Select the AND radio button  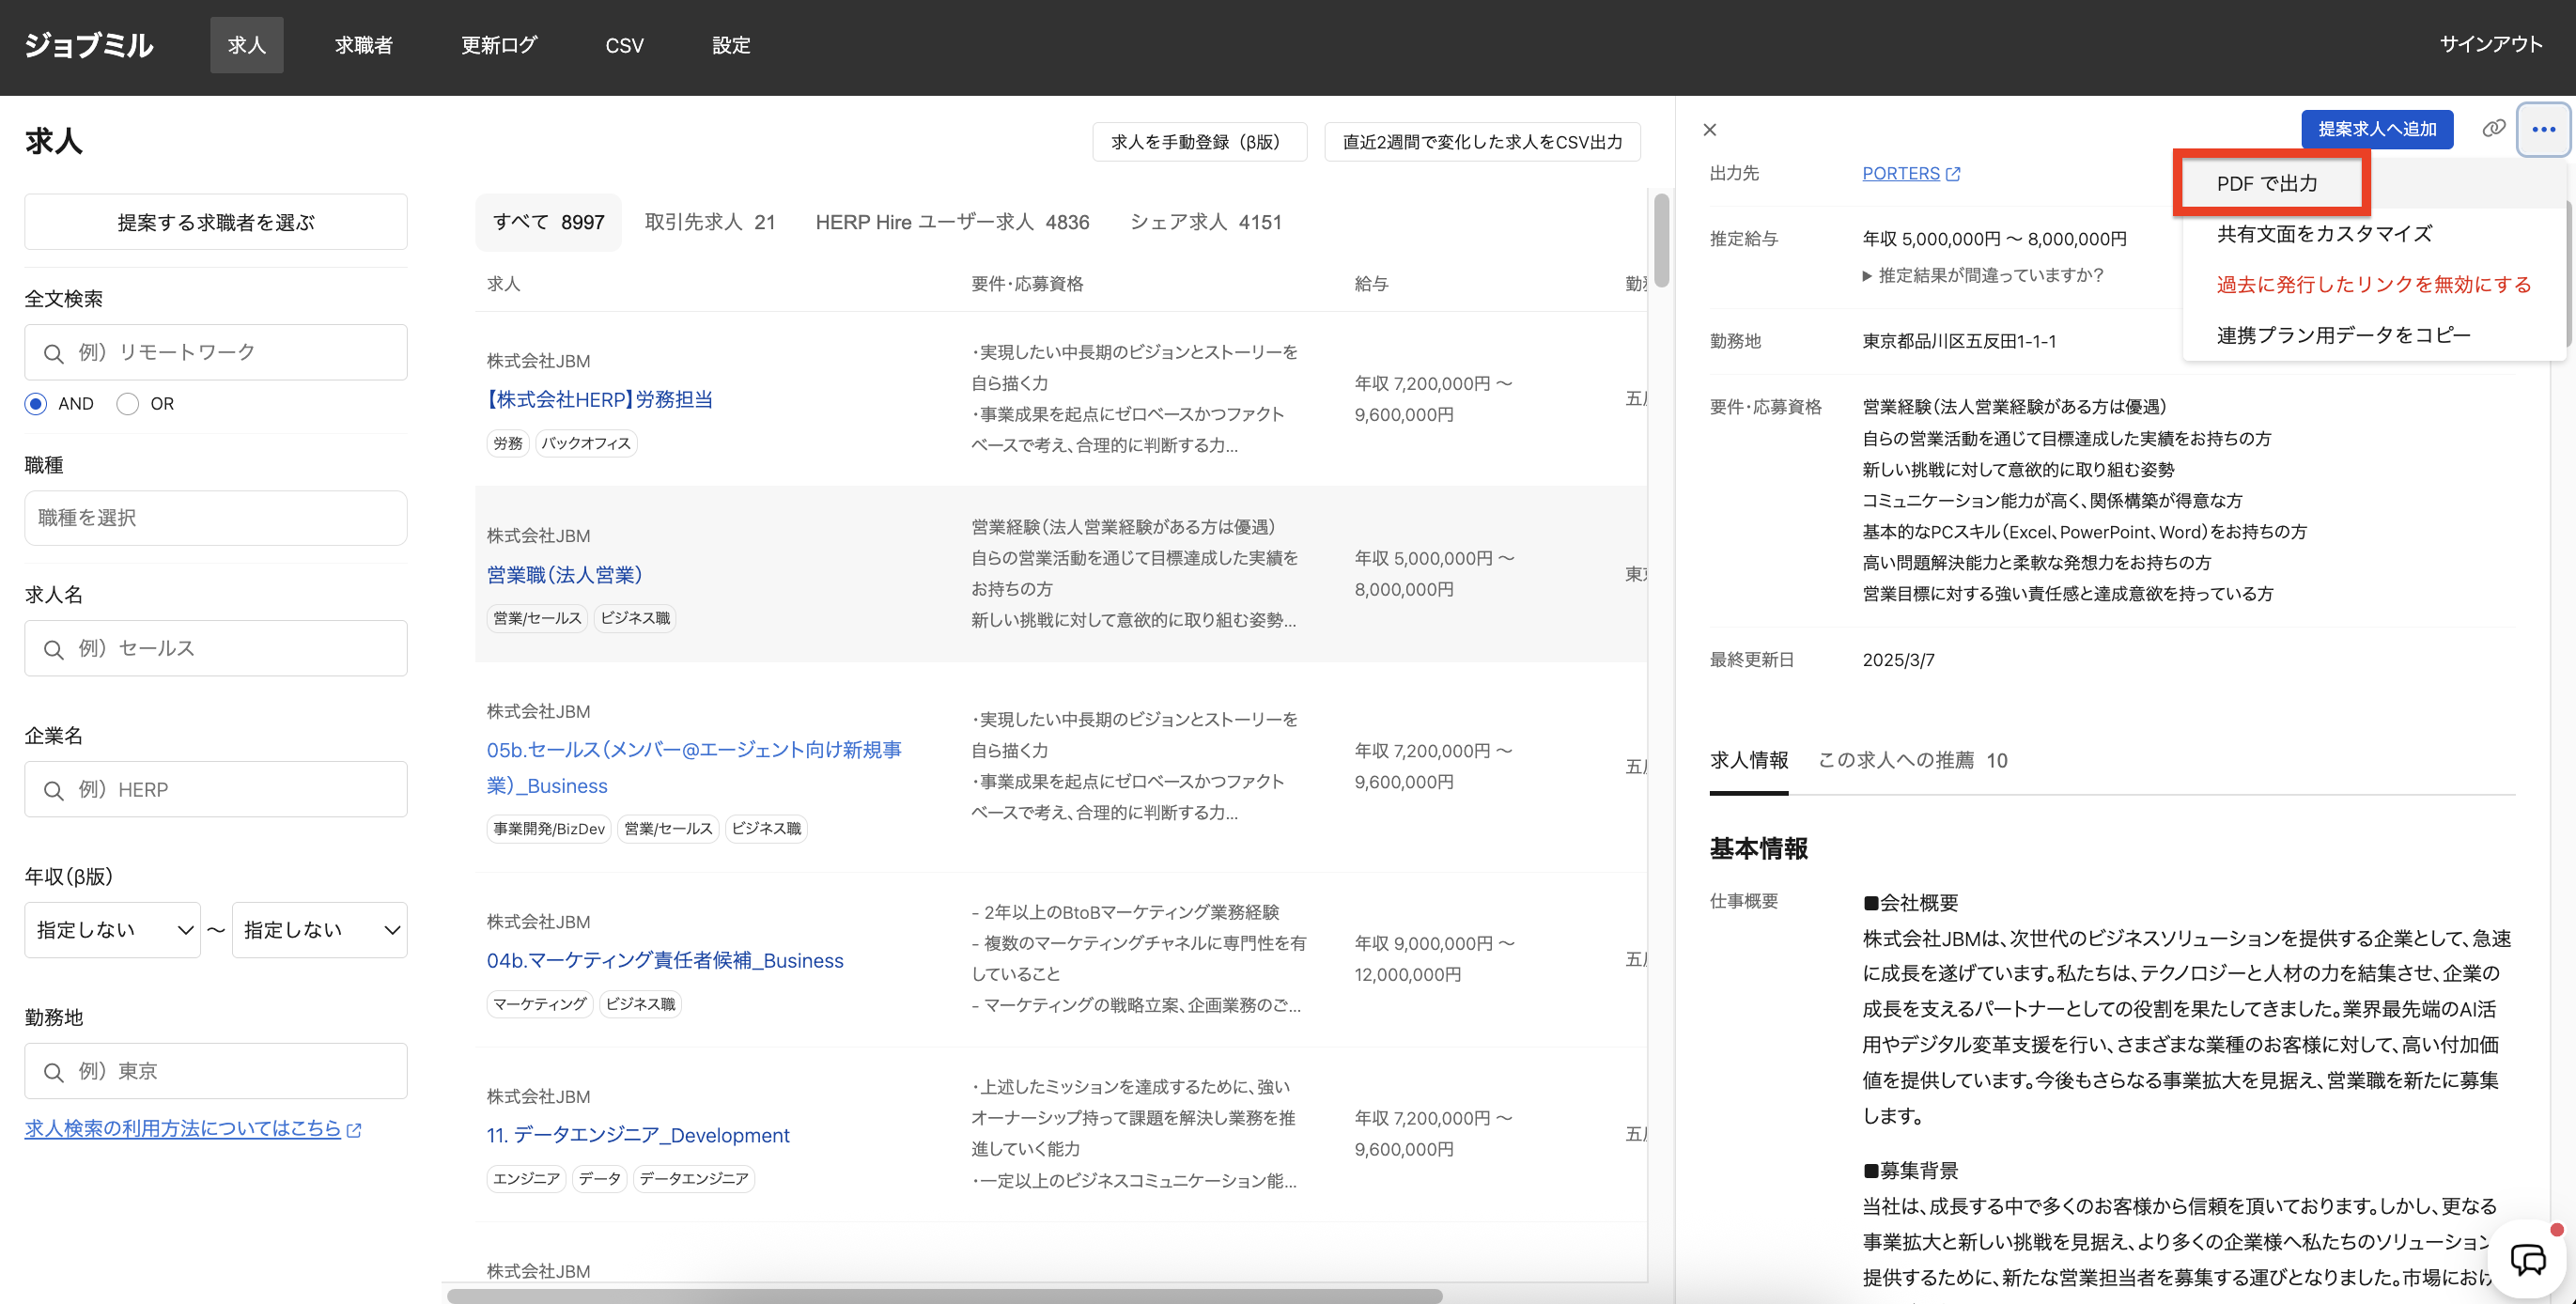click(x=36, y=404)
